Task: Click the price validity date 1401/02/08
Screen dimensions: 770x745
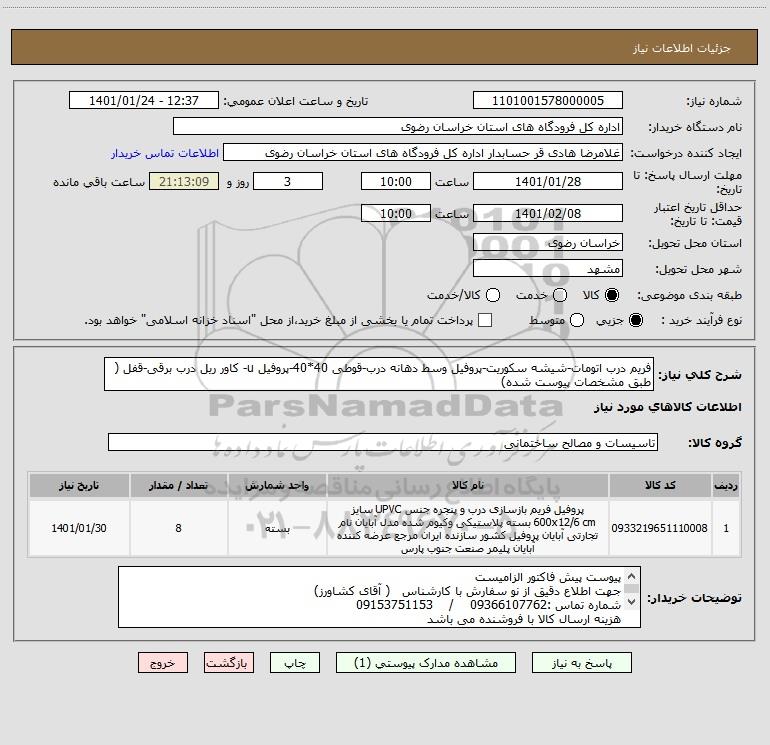Action: coord(548,214)
